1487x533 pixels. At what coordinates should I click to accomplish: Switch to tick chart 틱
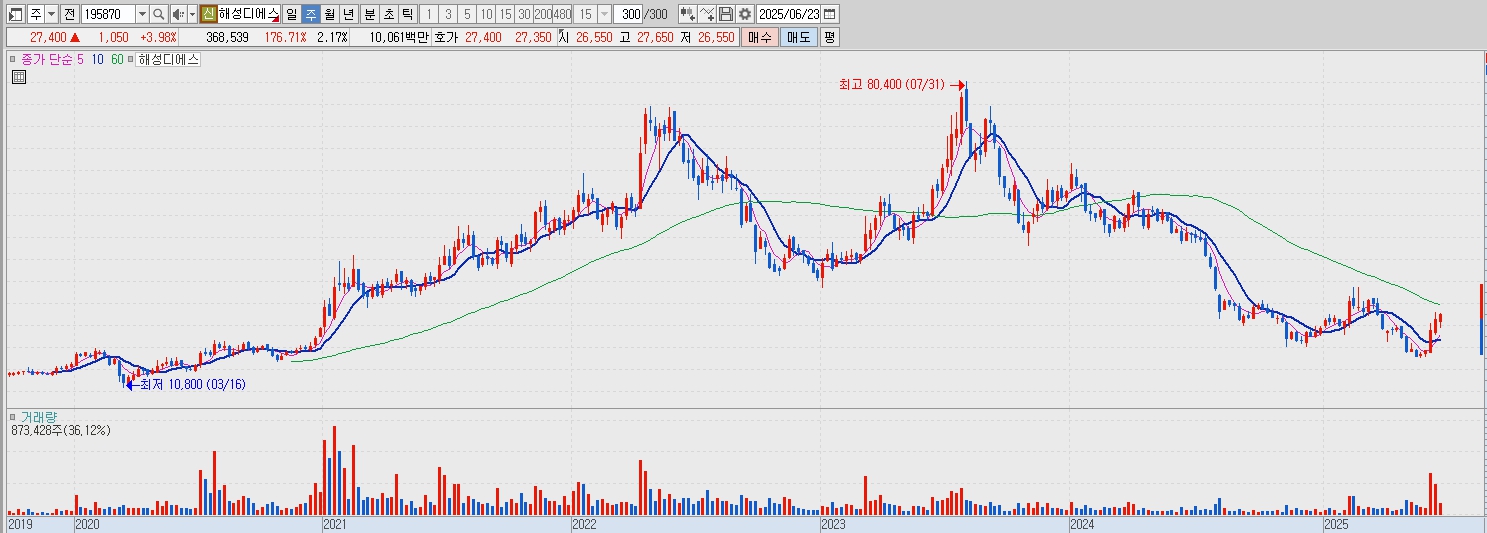tap(408, 14)
